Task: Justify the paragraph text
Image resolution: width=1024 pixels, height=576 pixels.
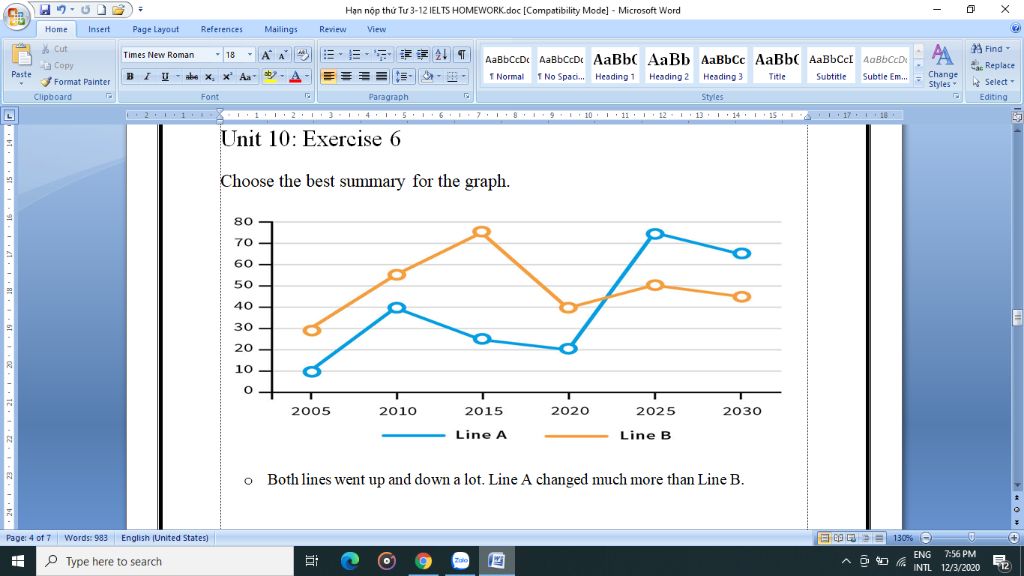Action: (381, 76)
